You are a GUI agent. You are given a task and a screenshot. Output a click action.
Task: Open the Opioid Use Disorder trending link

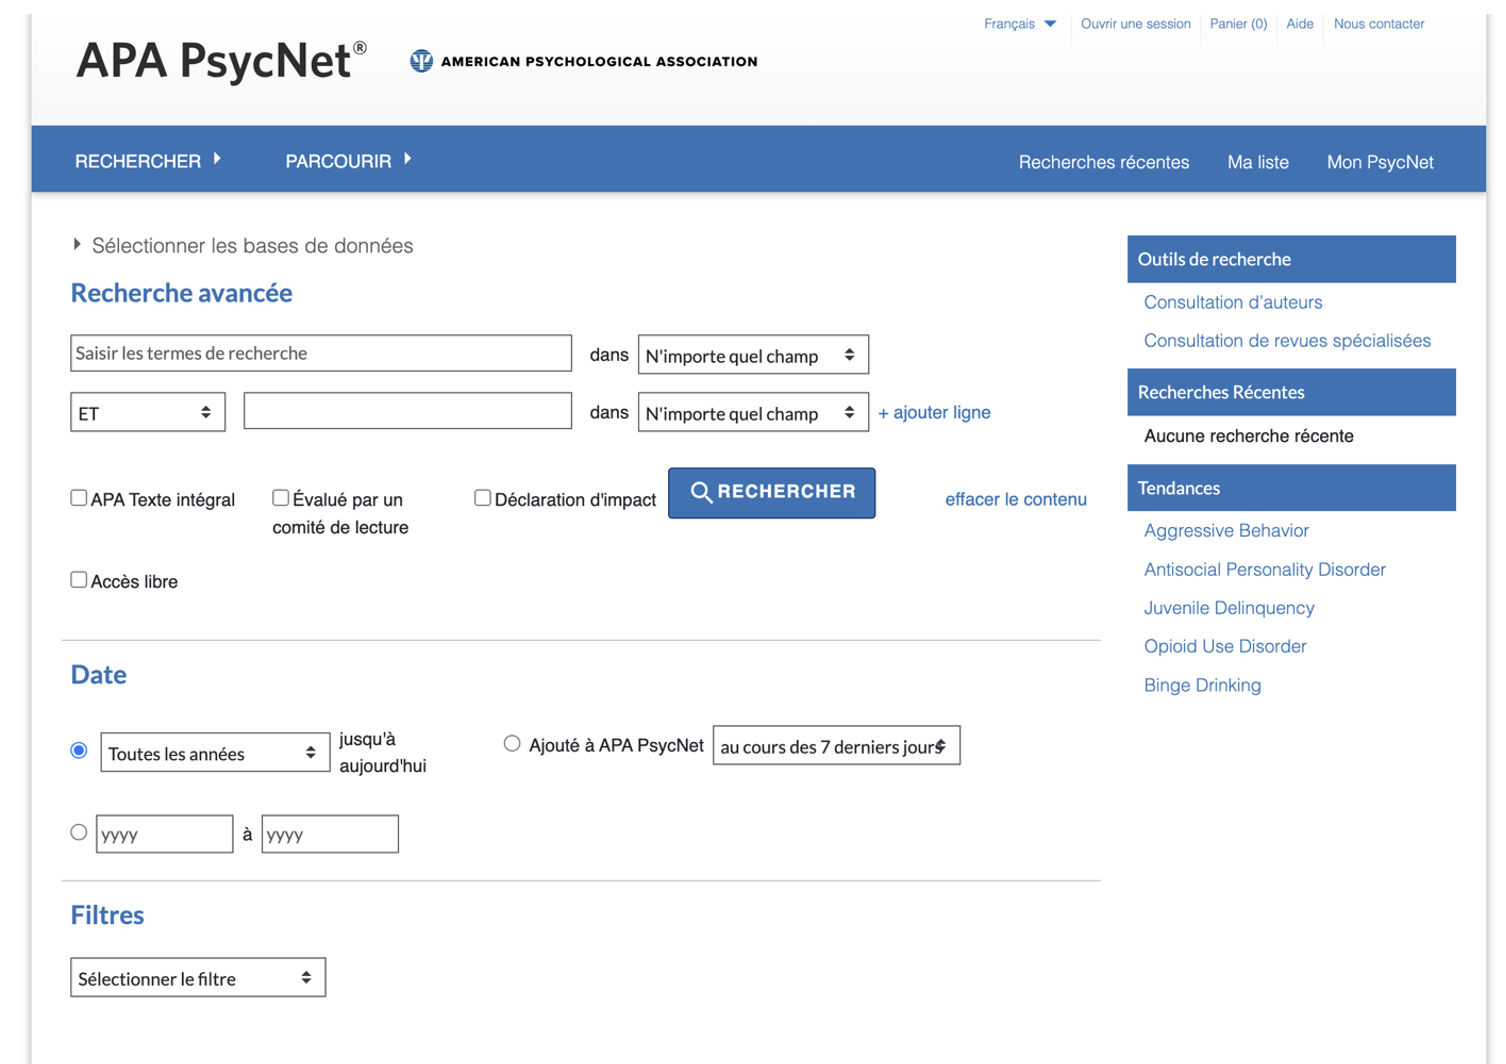tap(1225, 646)
